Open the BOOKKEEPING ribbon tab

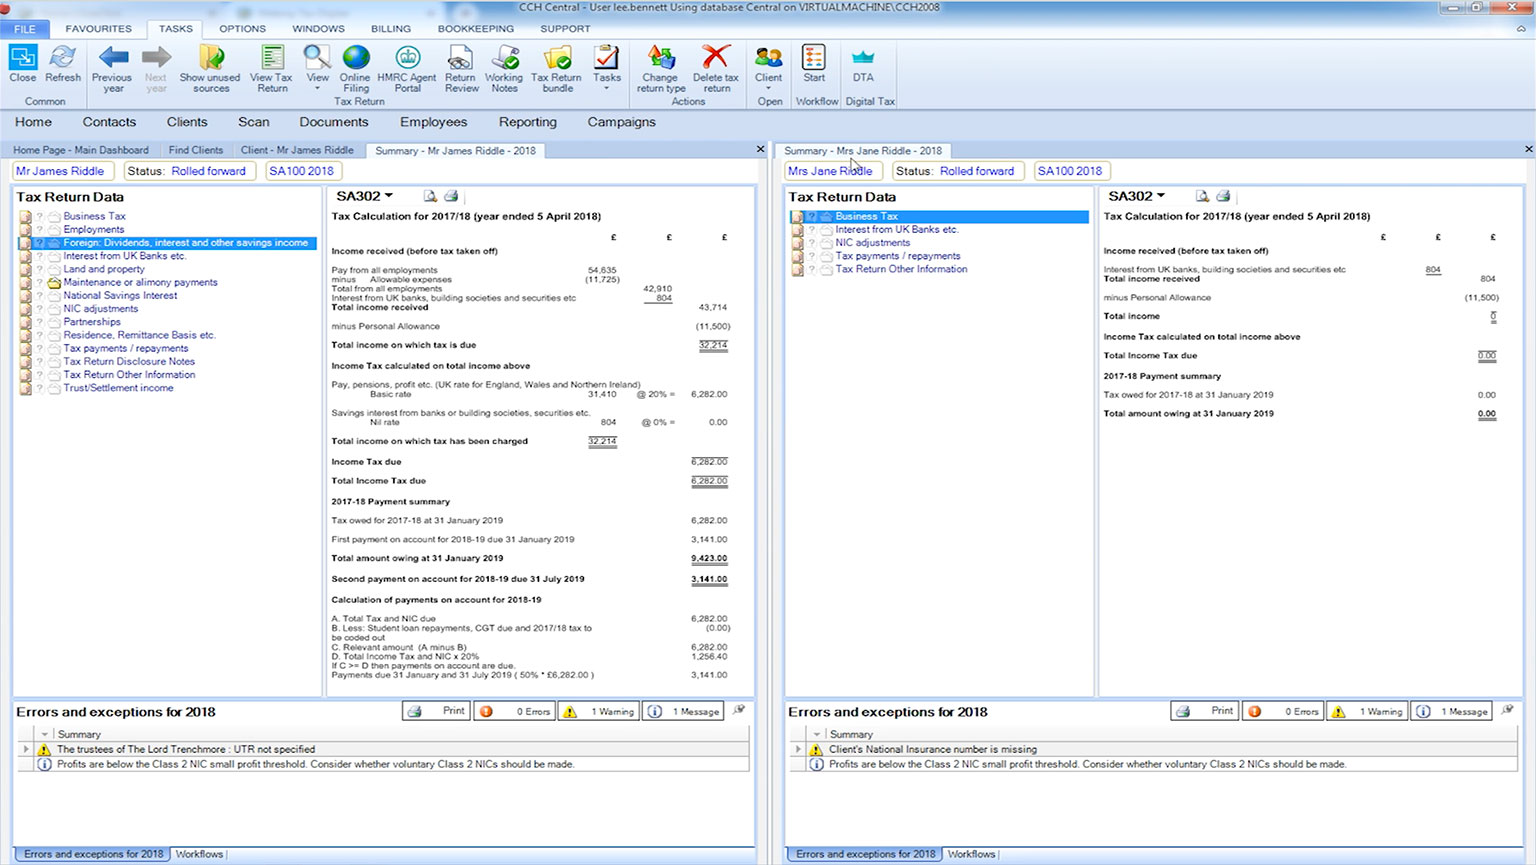point(475,29)
